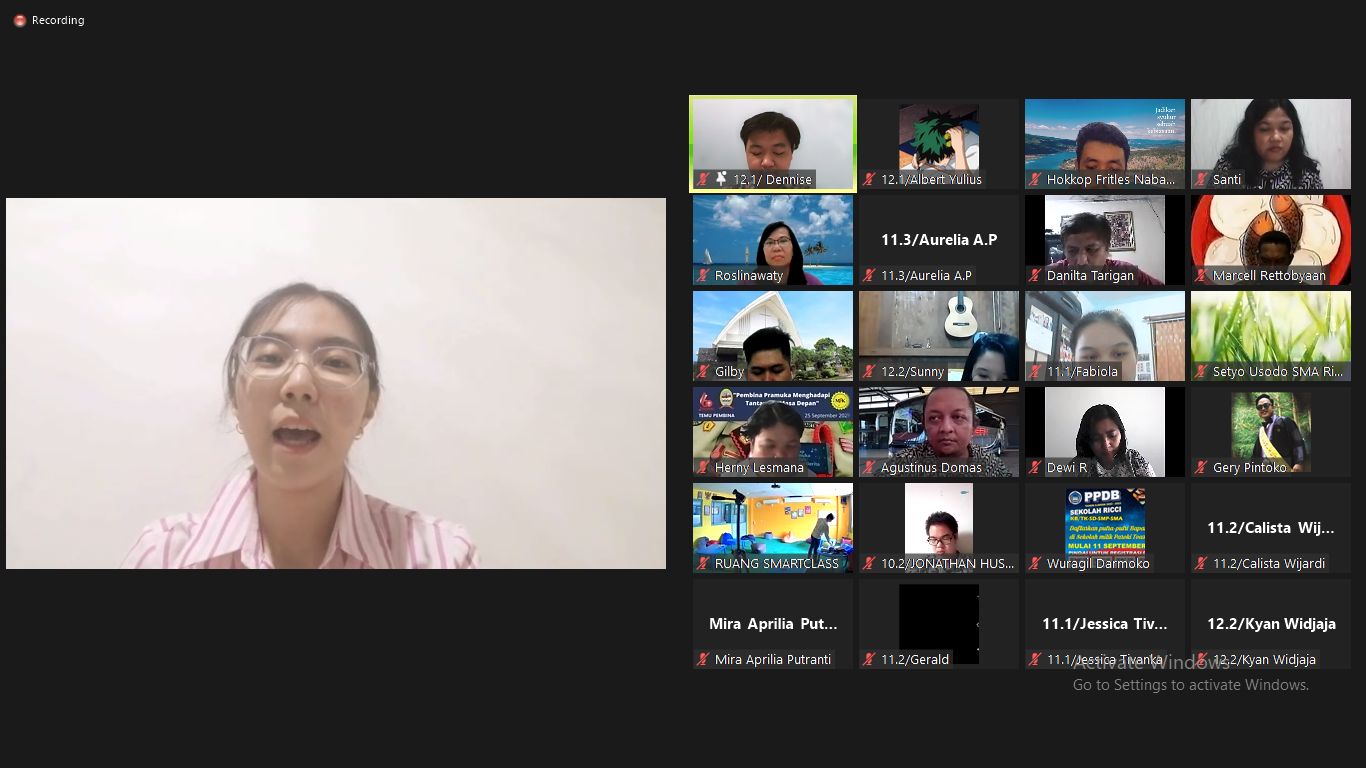Click muted mic icon next to 11.2/Gerald
The height and width of the screenshot is (768, 1366).
coord(869,660)
